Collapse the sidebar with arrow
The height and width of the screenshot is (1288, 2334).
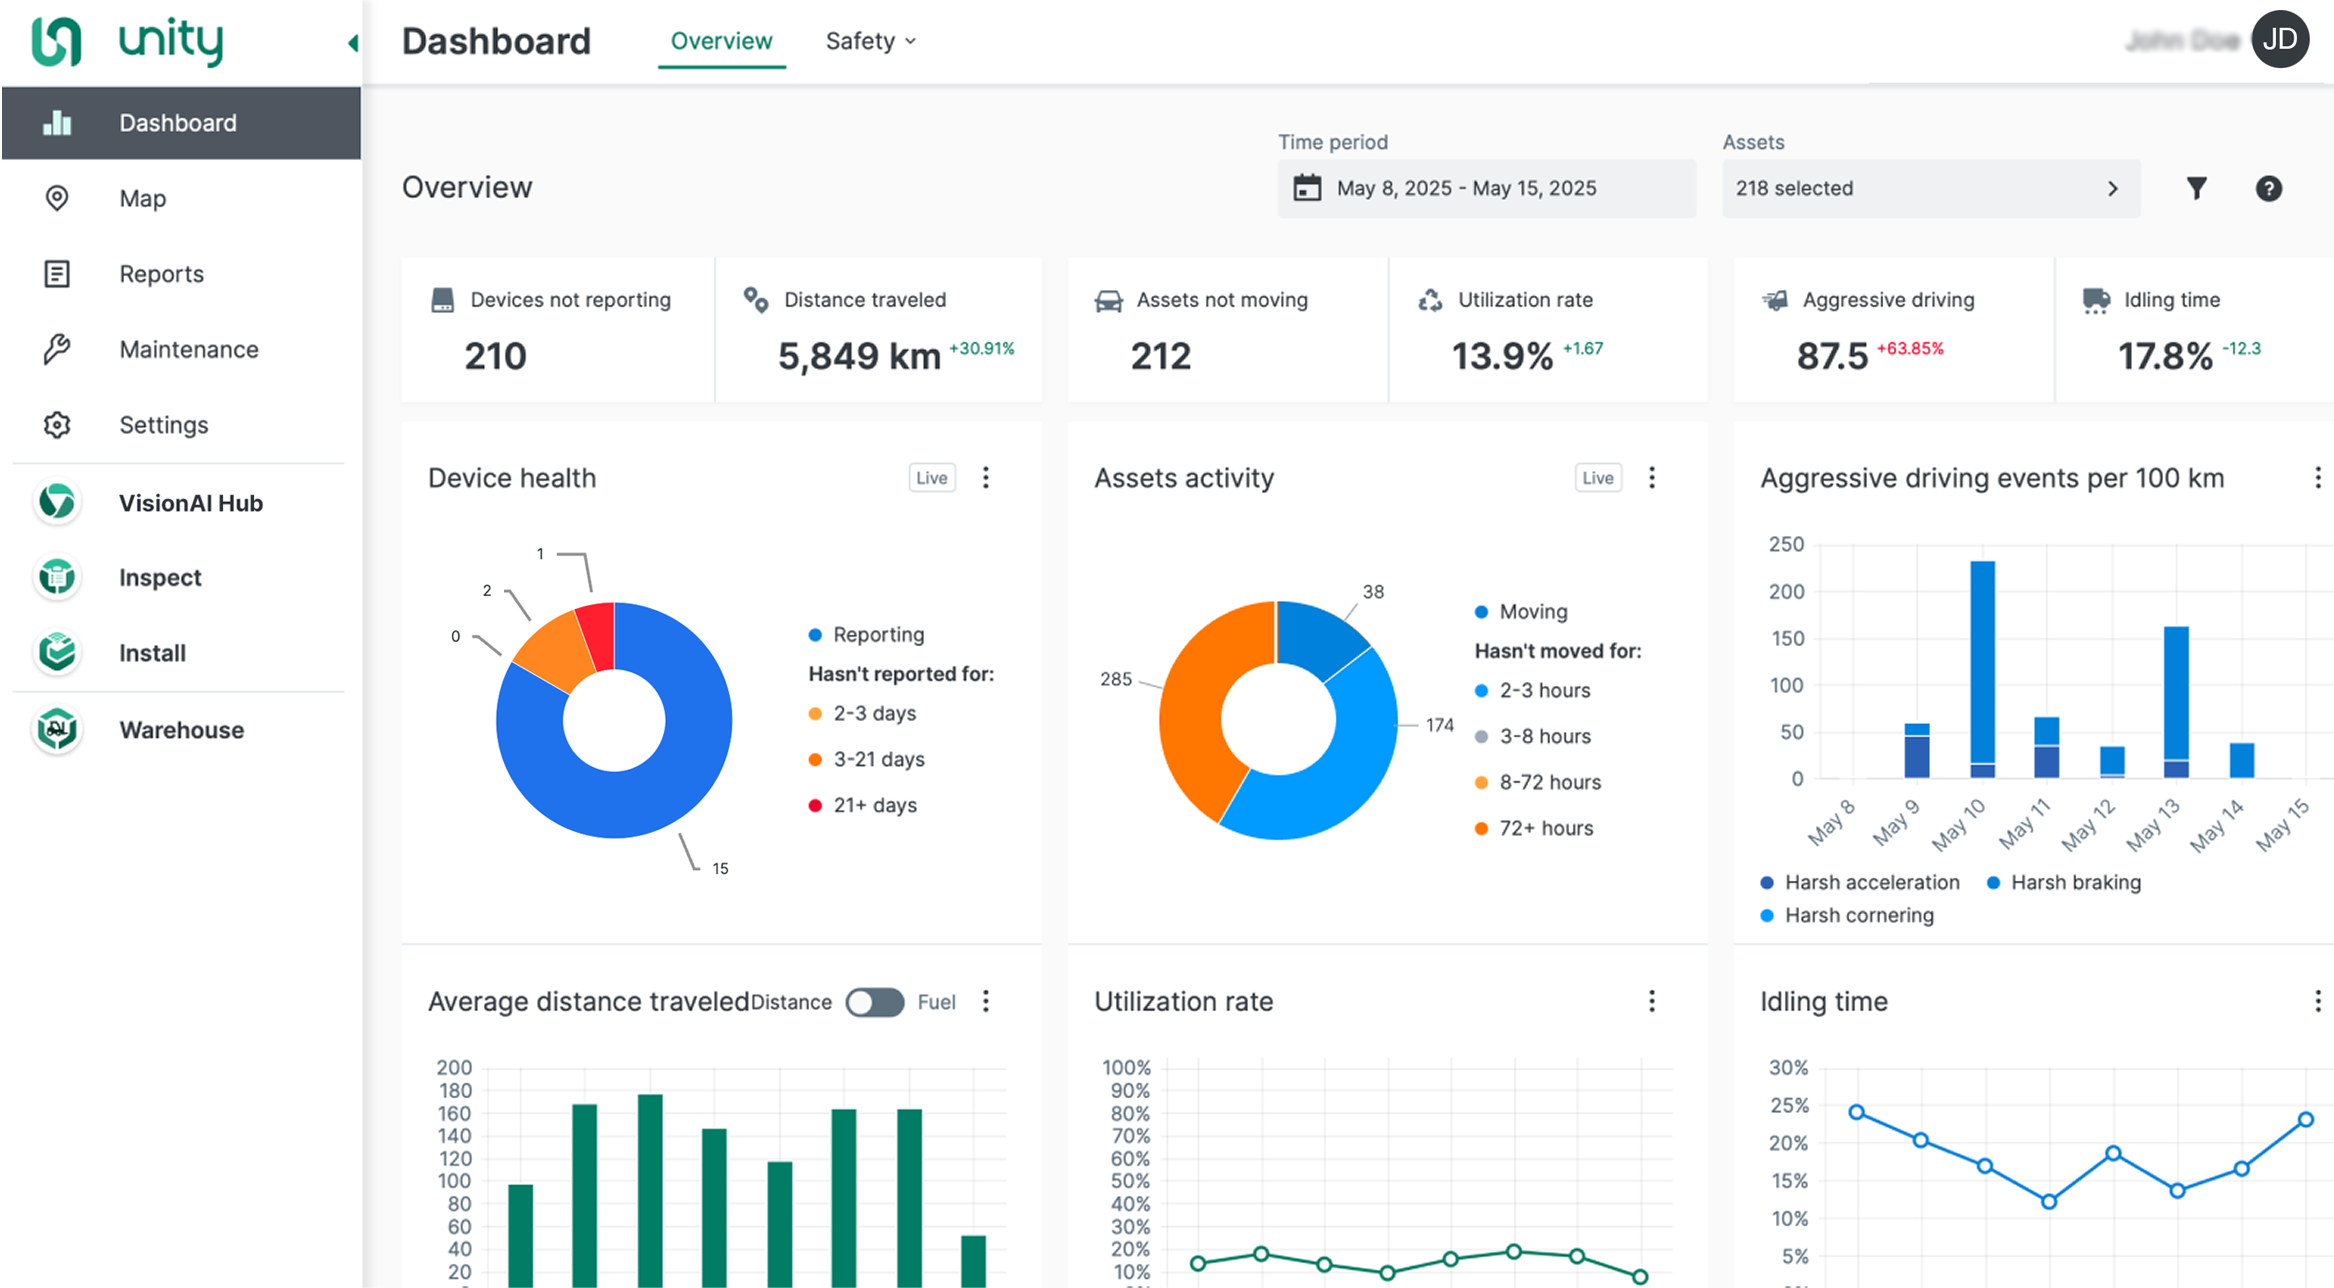coord(352,42)
